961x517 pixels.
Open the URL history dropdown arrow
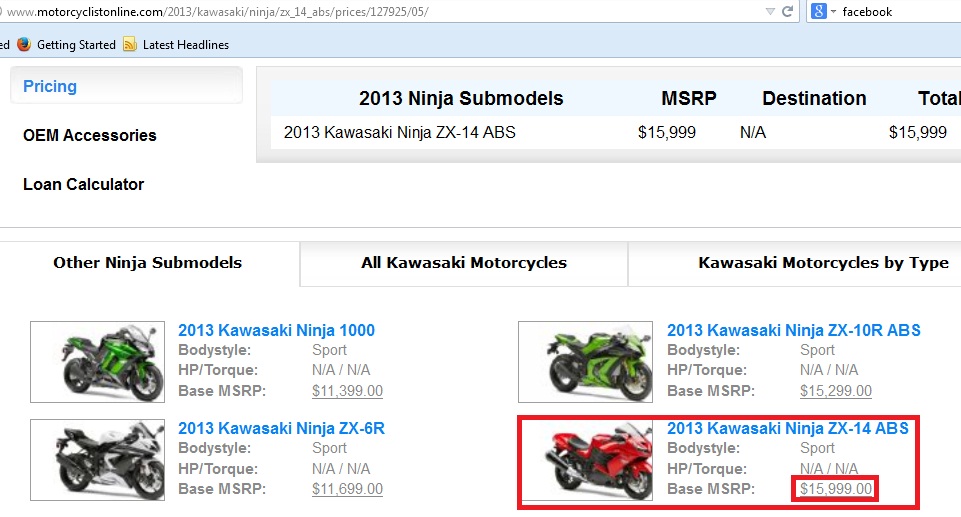point(768,12)
